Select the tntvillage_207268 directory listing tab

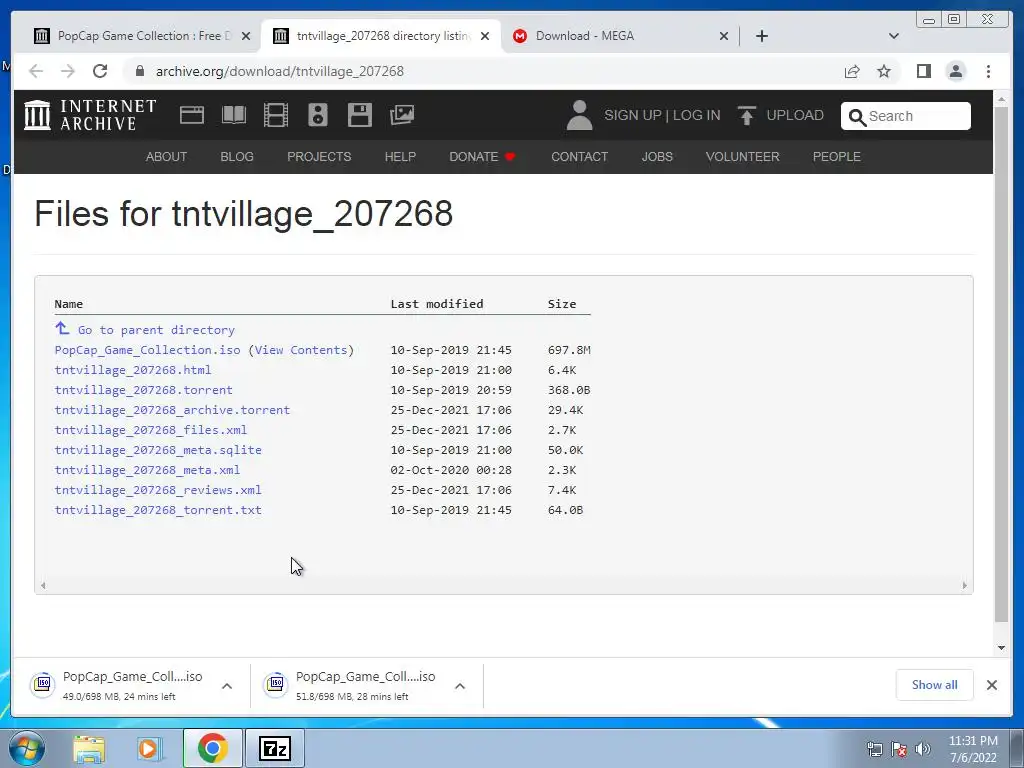coord(381,36)
